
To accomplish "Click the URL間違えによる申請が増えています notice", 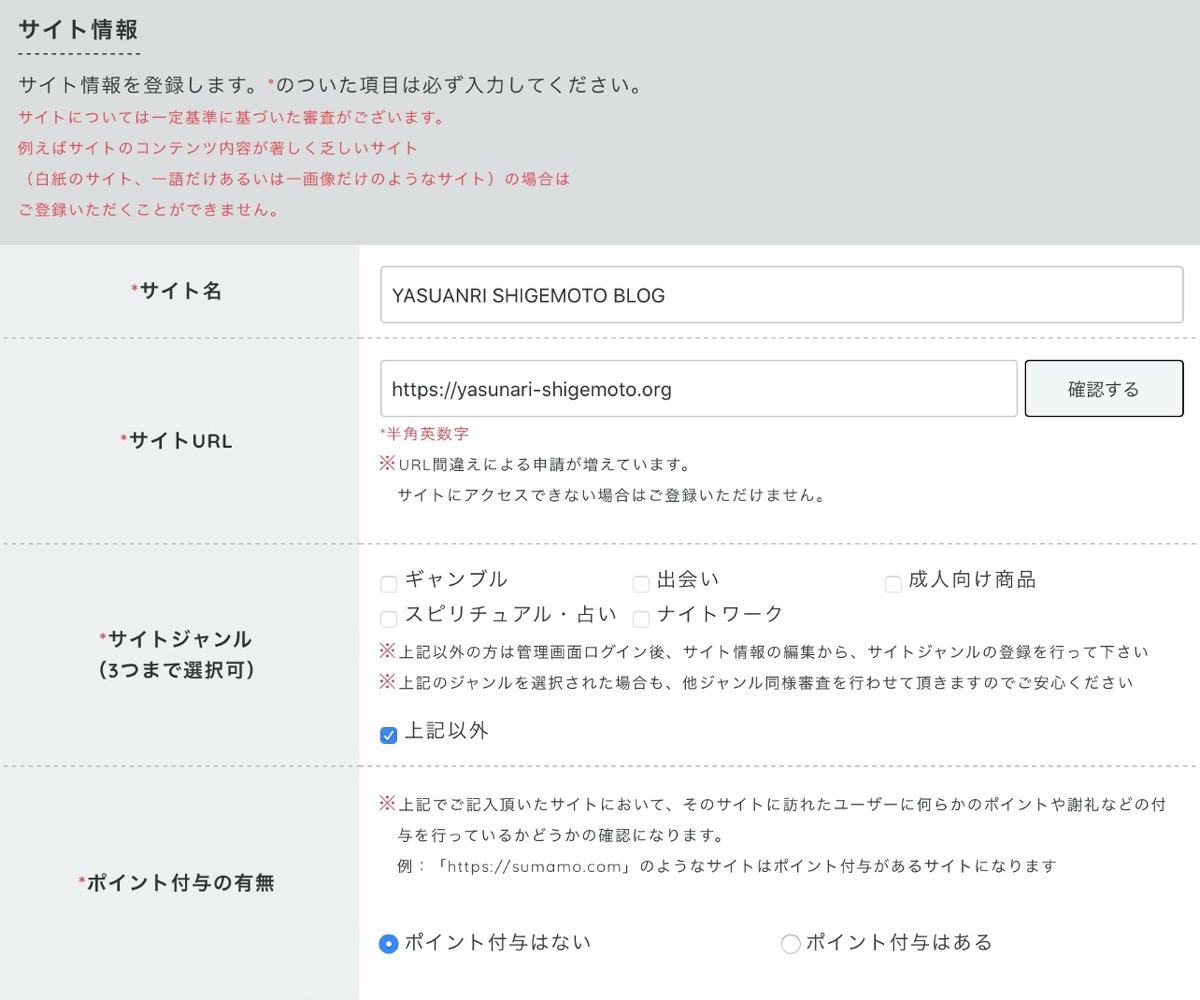I will click(535, 465).
